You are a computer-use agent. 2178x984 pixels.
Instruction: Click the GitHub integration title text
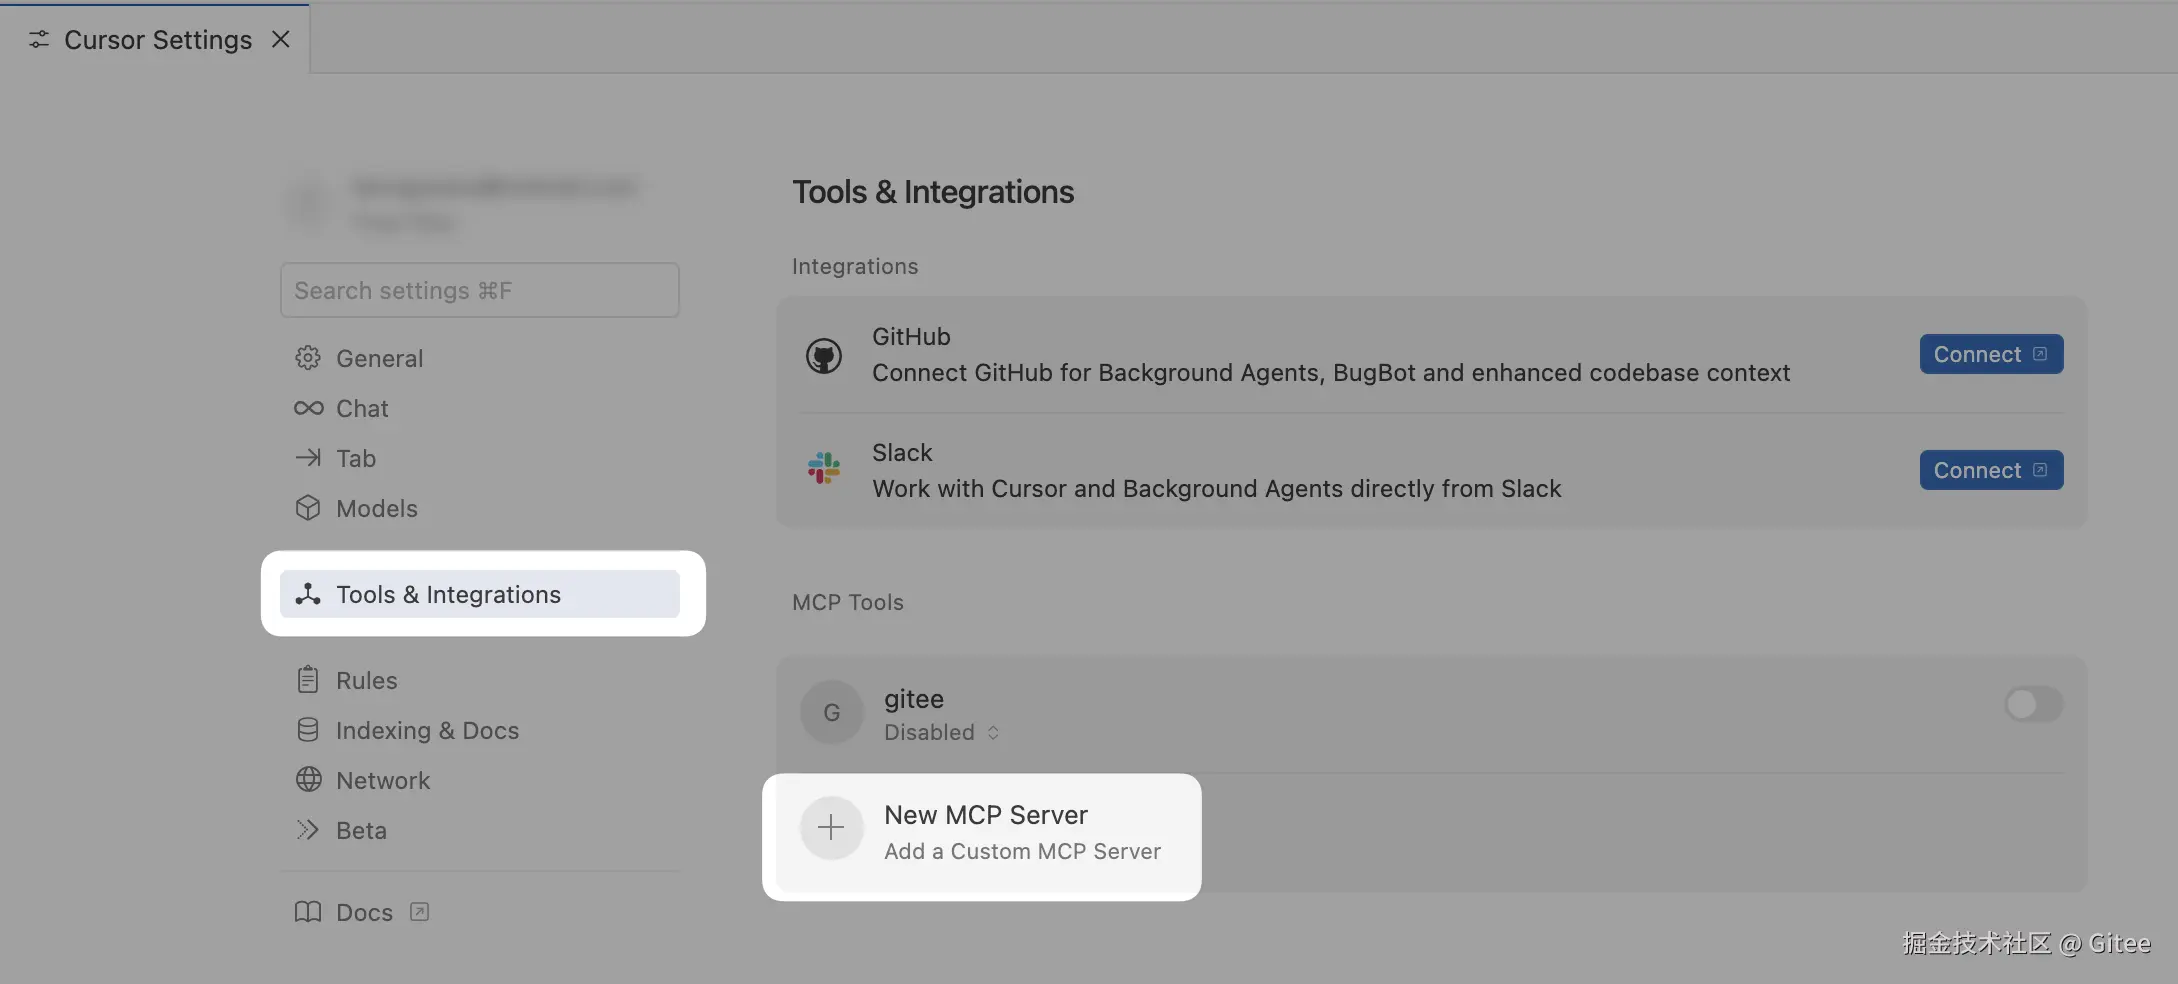pyautogui.click(x=911, y=337)
